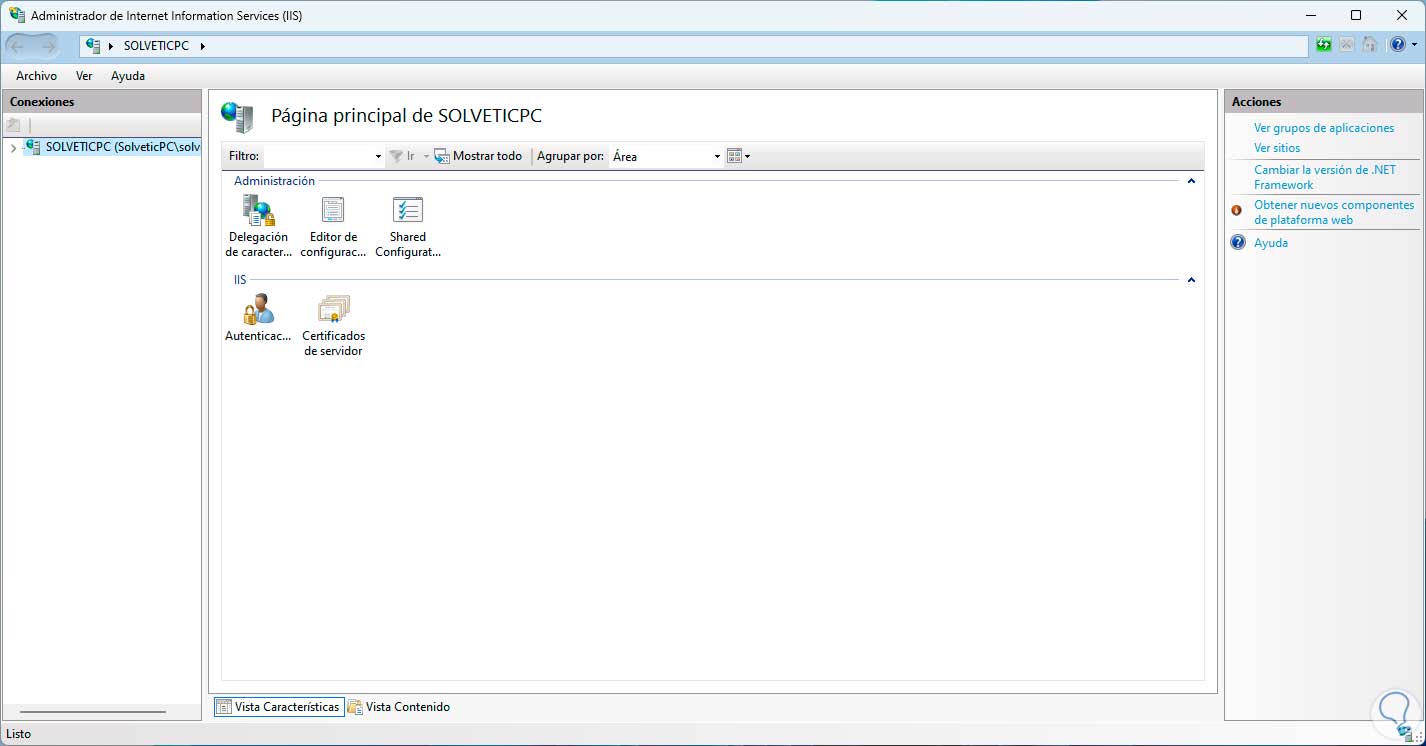Open the Shared Configuration feature
The height and width of the screenshot is (746, 1426).
click(408, 227)
